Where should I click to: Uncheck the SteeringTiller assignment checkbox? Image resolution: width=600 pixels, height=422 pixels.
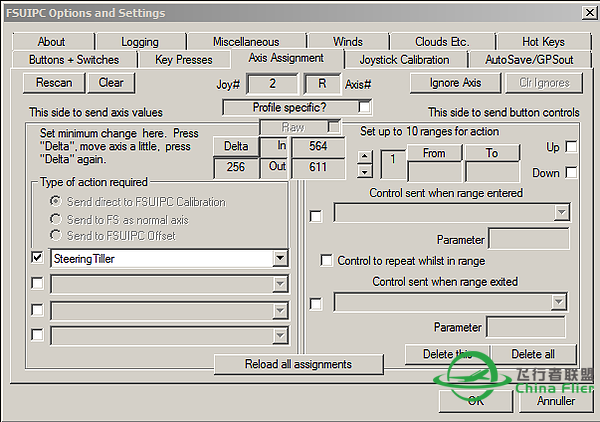pyautogui.click(x=37, y=258)
